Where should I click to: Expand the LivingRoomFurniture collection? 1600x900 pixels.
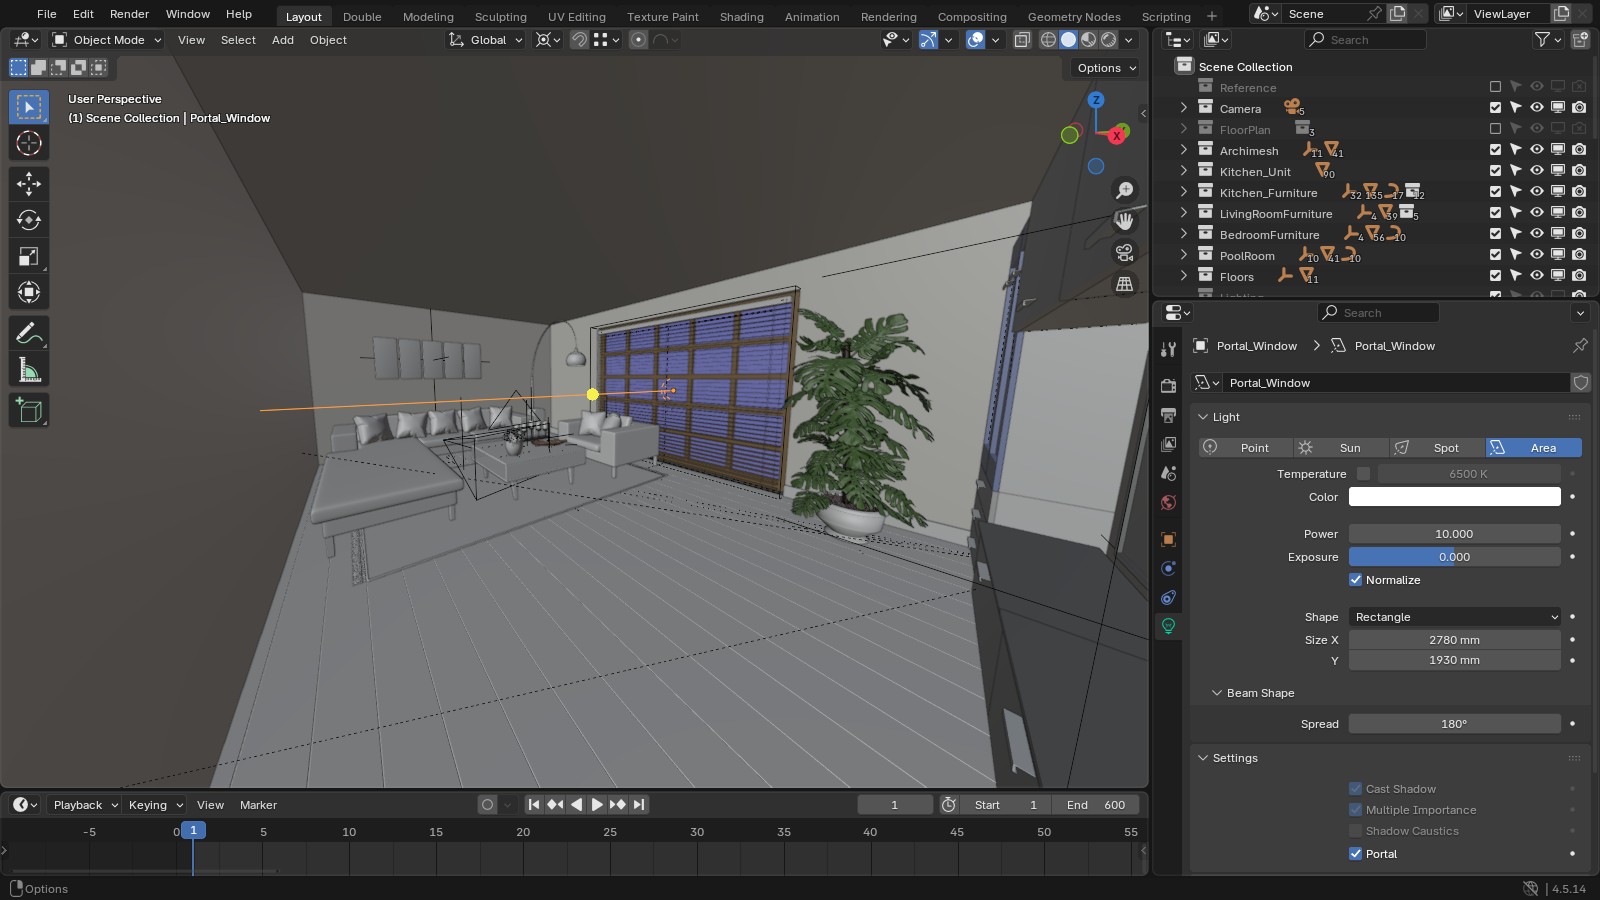[1184, 213]
